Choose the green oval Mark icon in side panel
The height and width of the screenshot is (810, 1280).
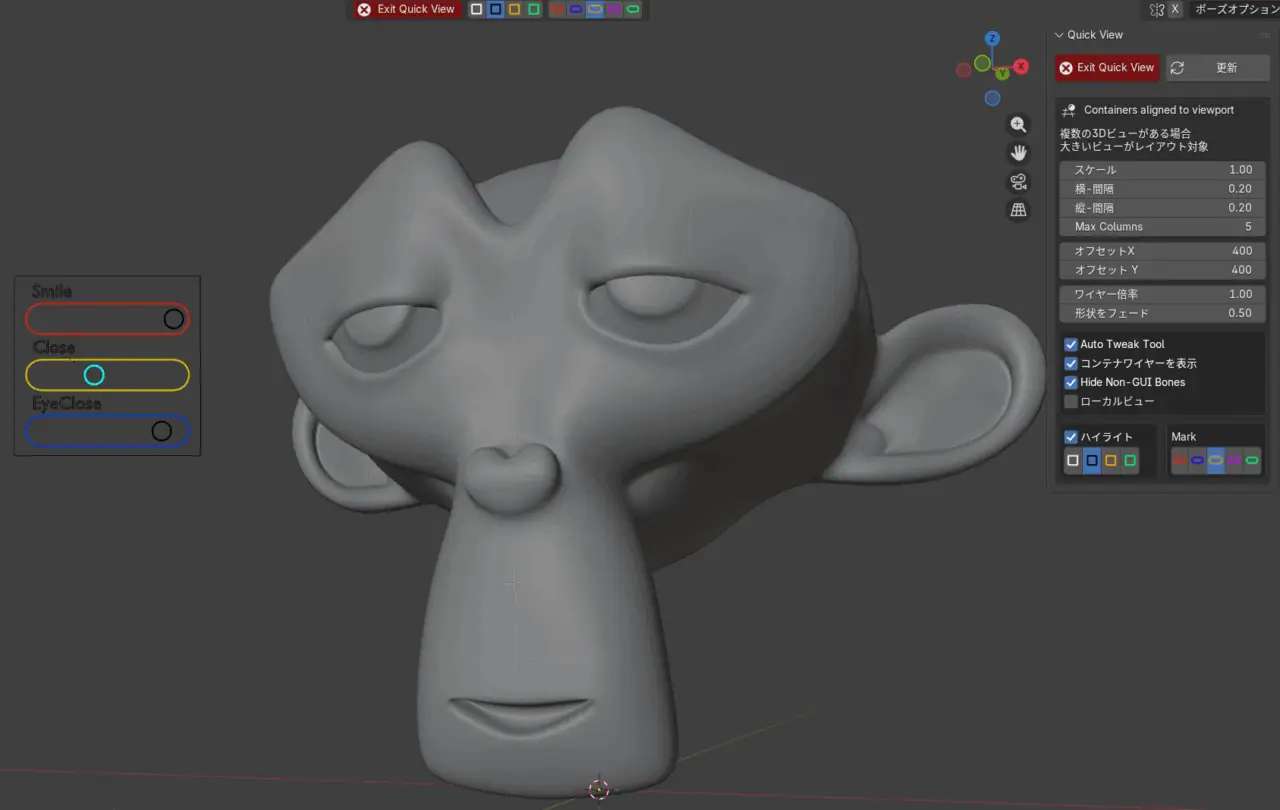[x=1252, y=460]
